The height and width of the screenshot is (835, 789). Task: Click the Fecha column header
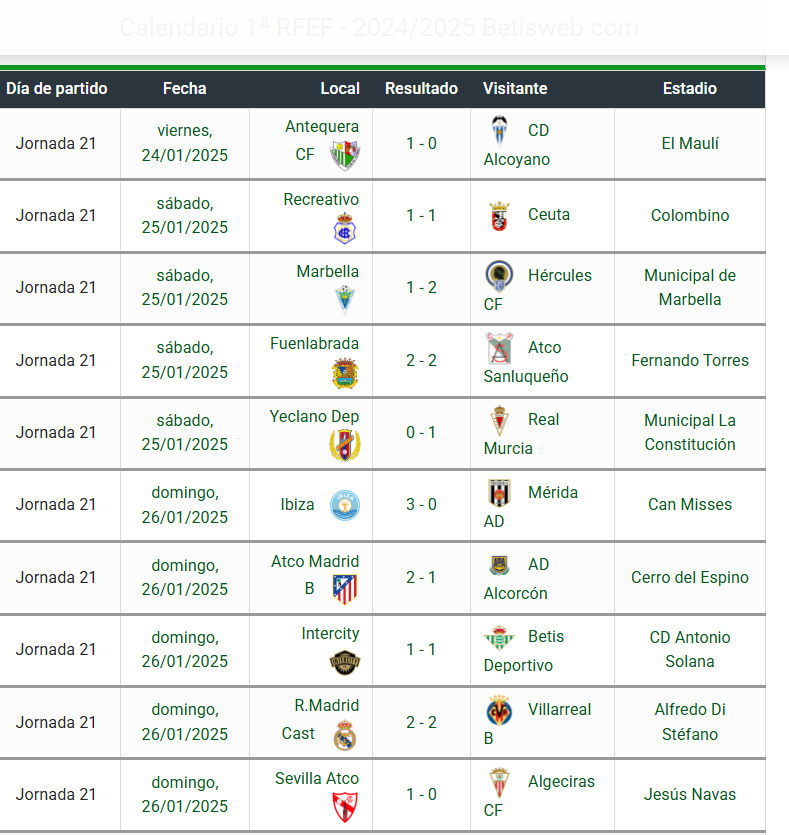coord(185,88)
